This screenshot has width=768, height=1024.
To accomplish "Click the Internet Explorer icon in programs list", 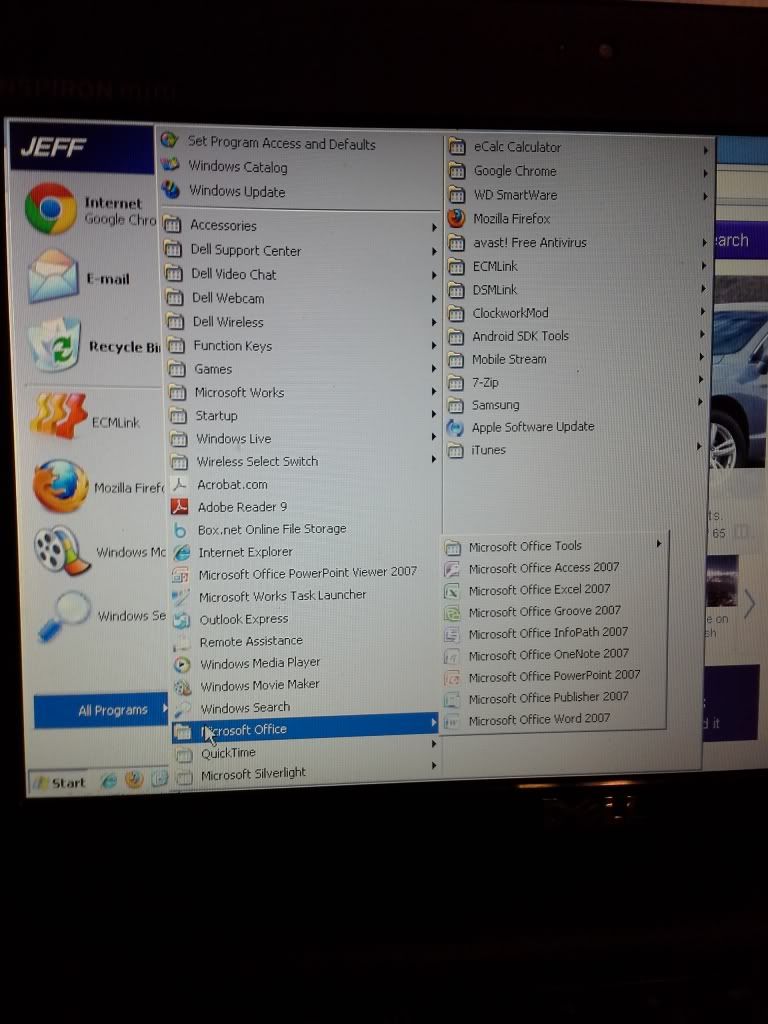I will [181, 552].
